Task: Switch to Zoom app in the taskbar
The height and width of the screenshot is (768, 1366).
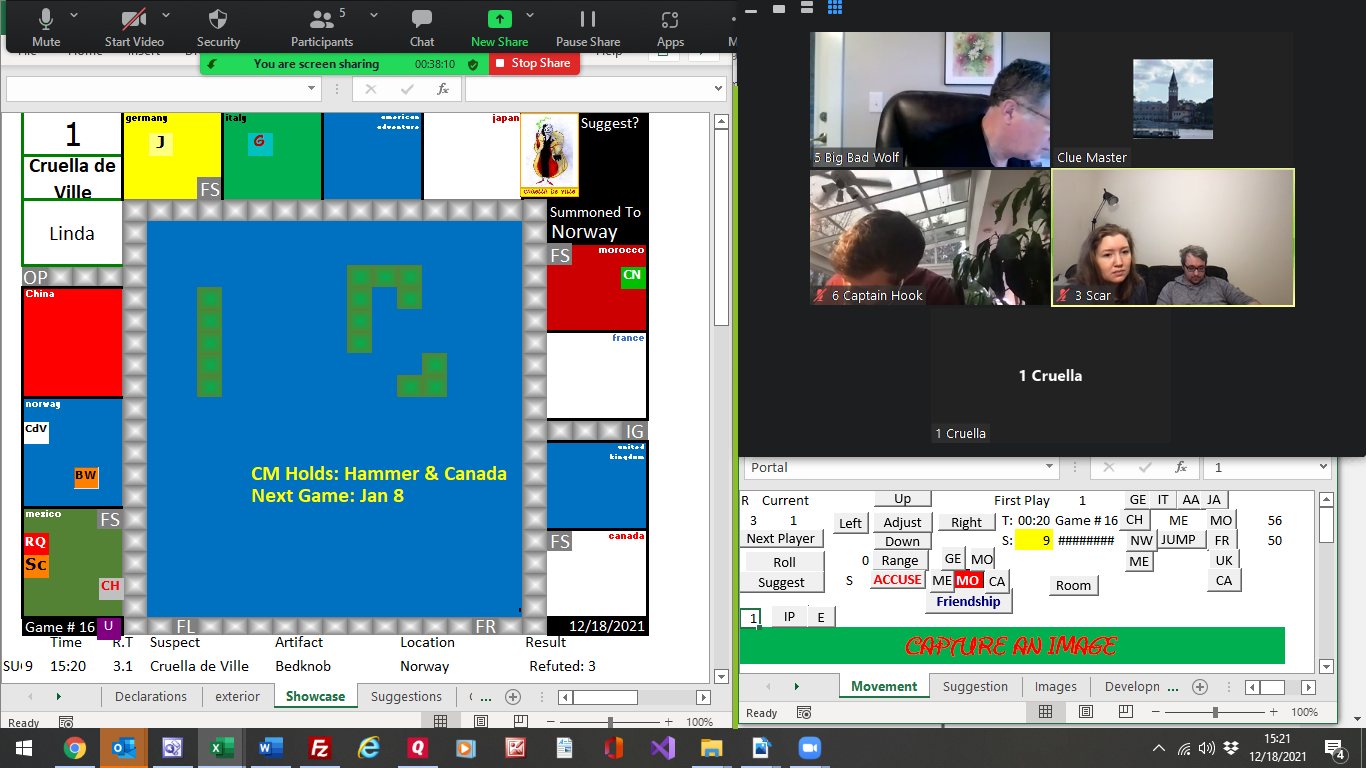Action: click(x=809, y=748)
